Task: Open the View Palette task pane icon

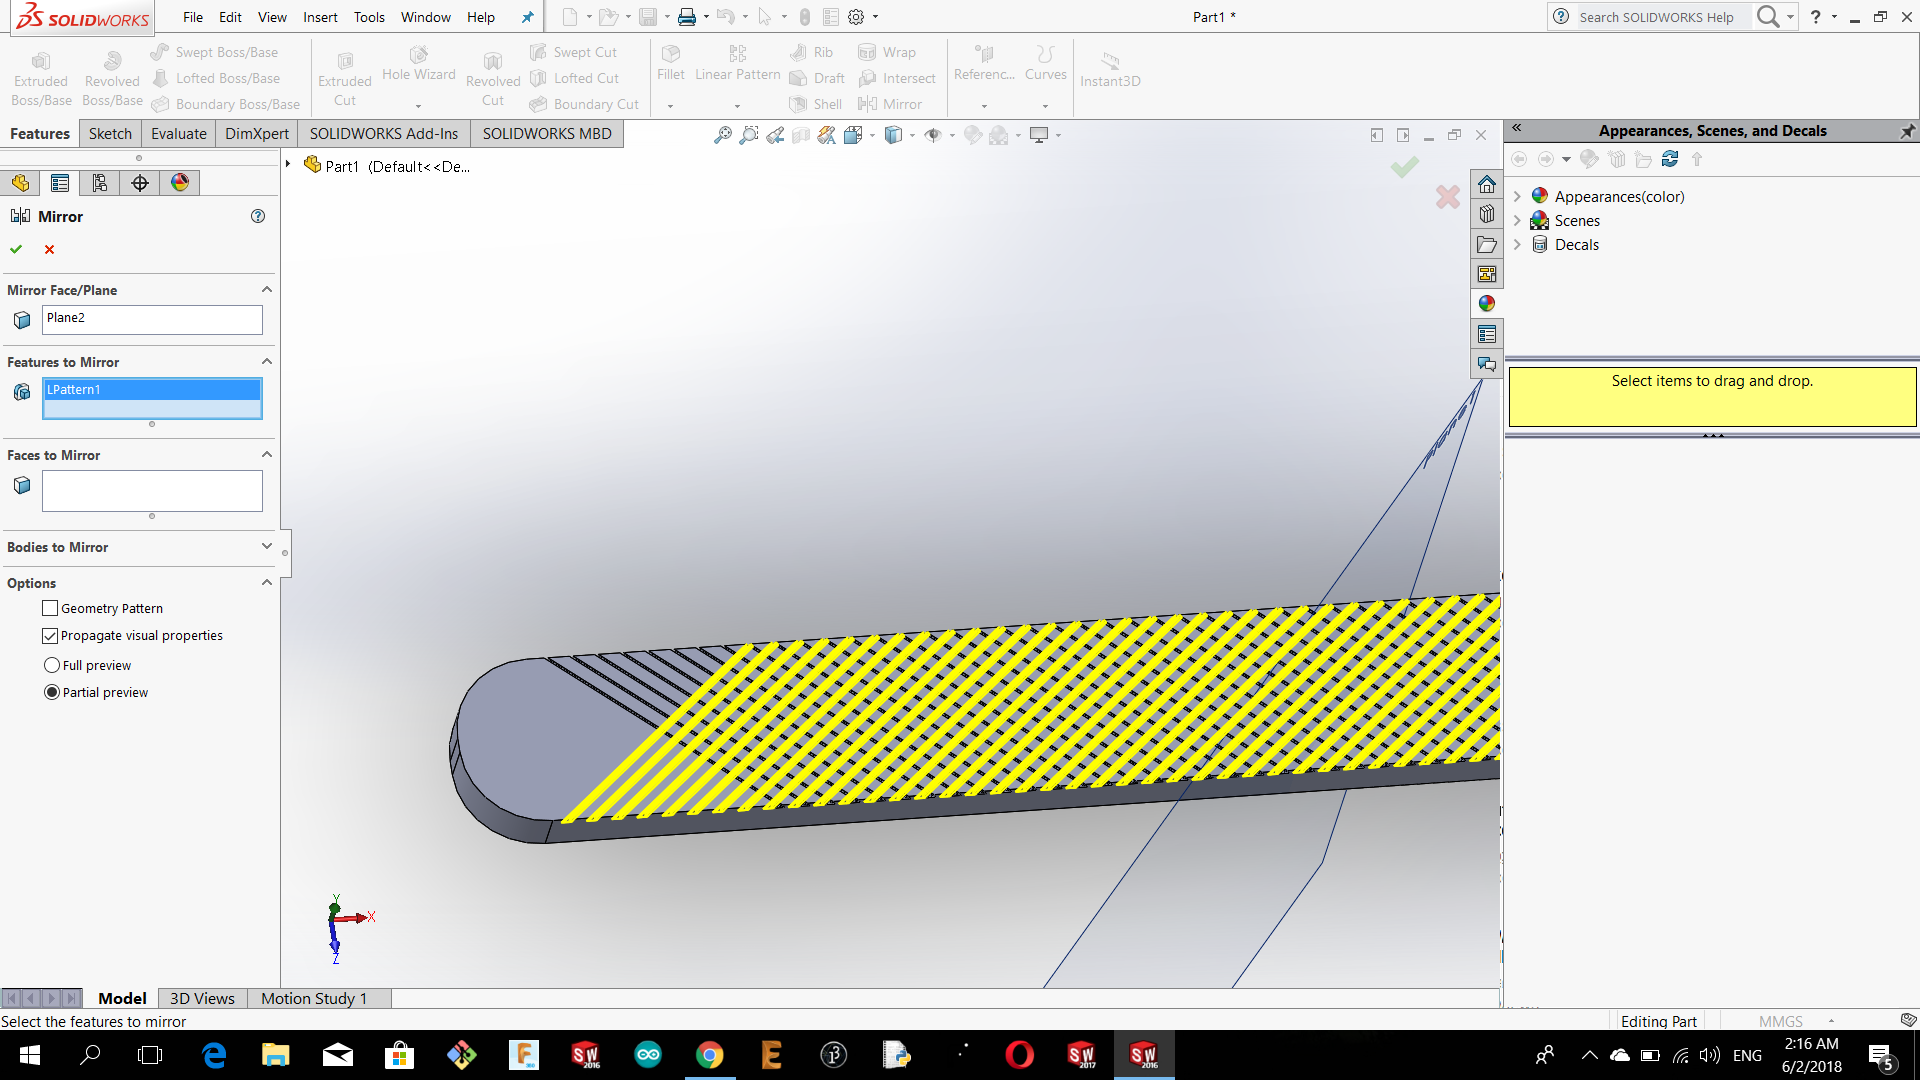Action: (1487, 274)
